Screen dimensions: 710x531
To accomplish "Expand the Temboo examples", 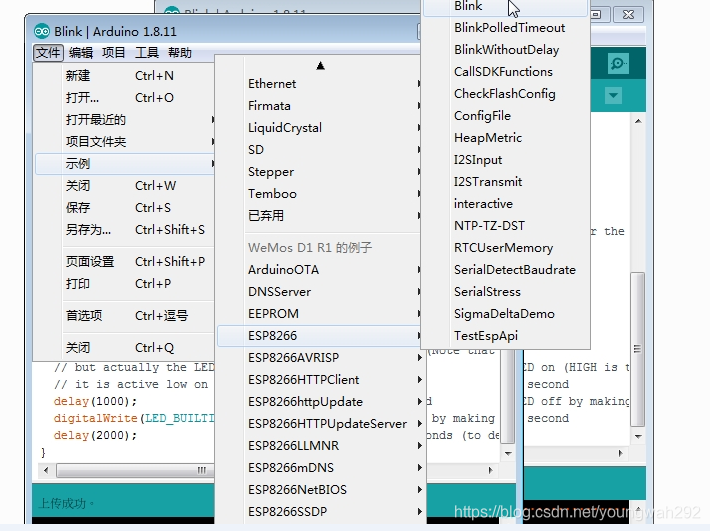I will (x=319, y=194).
